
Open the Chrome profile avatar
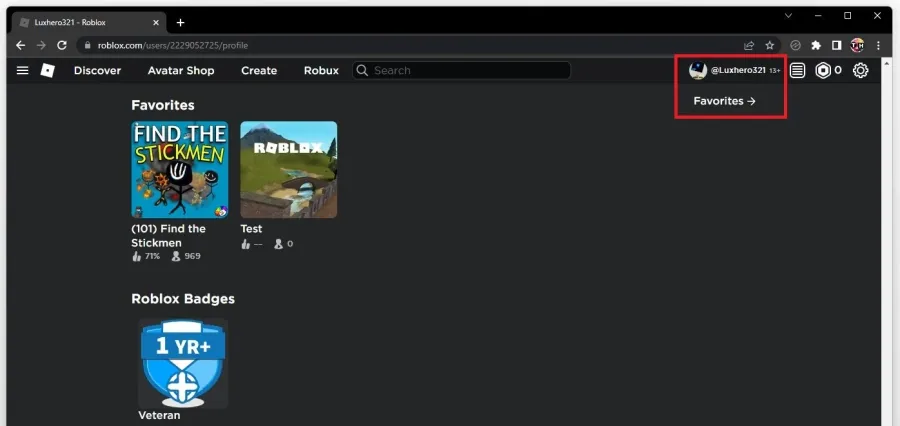click(x=857, y=45)
